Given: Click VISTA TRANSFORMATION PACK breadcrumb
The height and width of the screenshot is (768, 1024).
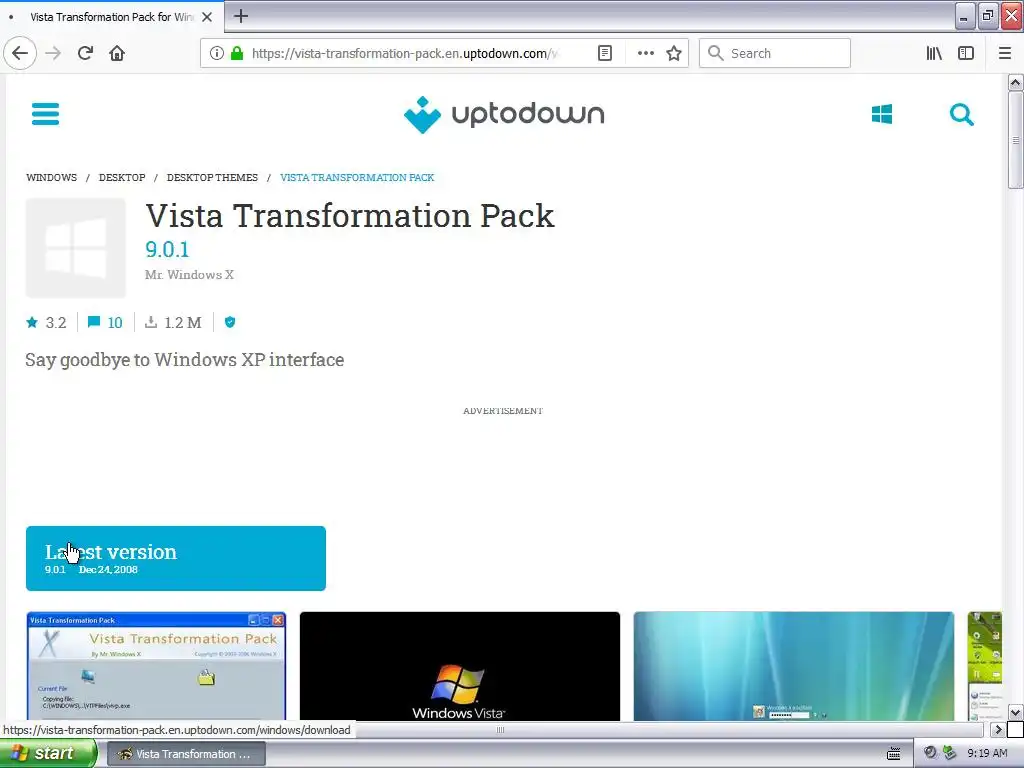Looking at the screenshot, I should click(357, 178).
